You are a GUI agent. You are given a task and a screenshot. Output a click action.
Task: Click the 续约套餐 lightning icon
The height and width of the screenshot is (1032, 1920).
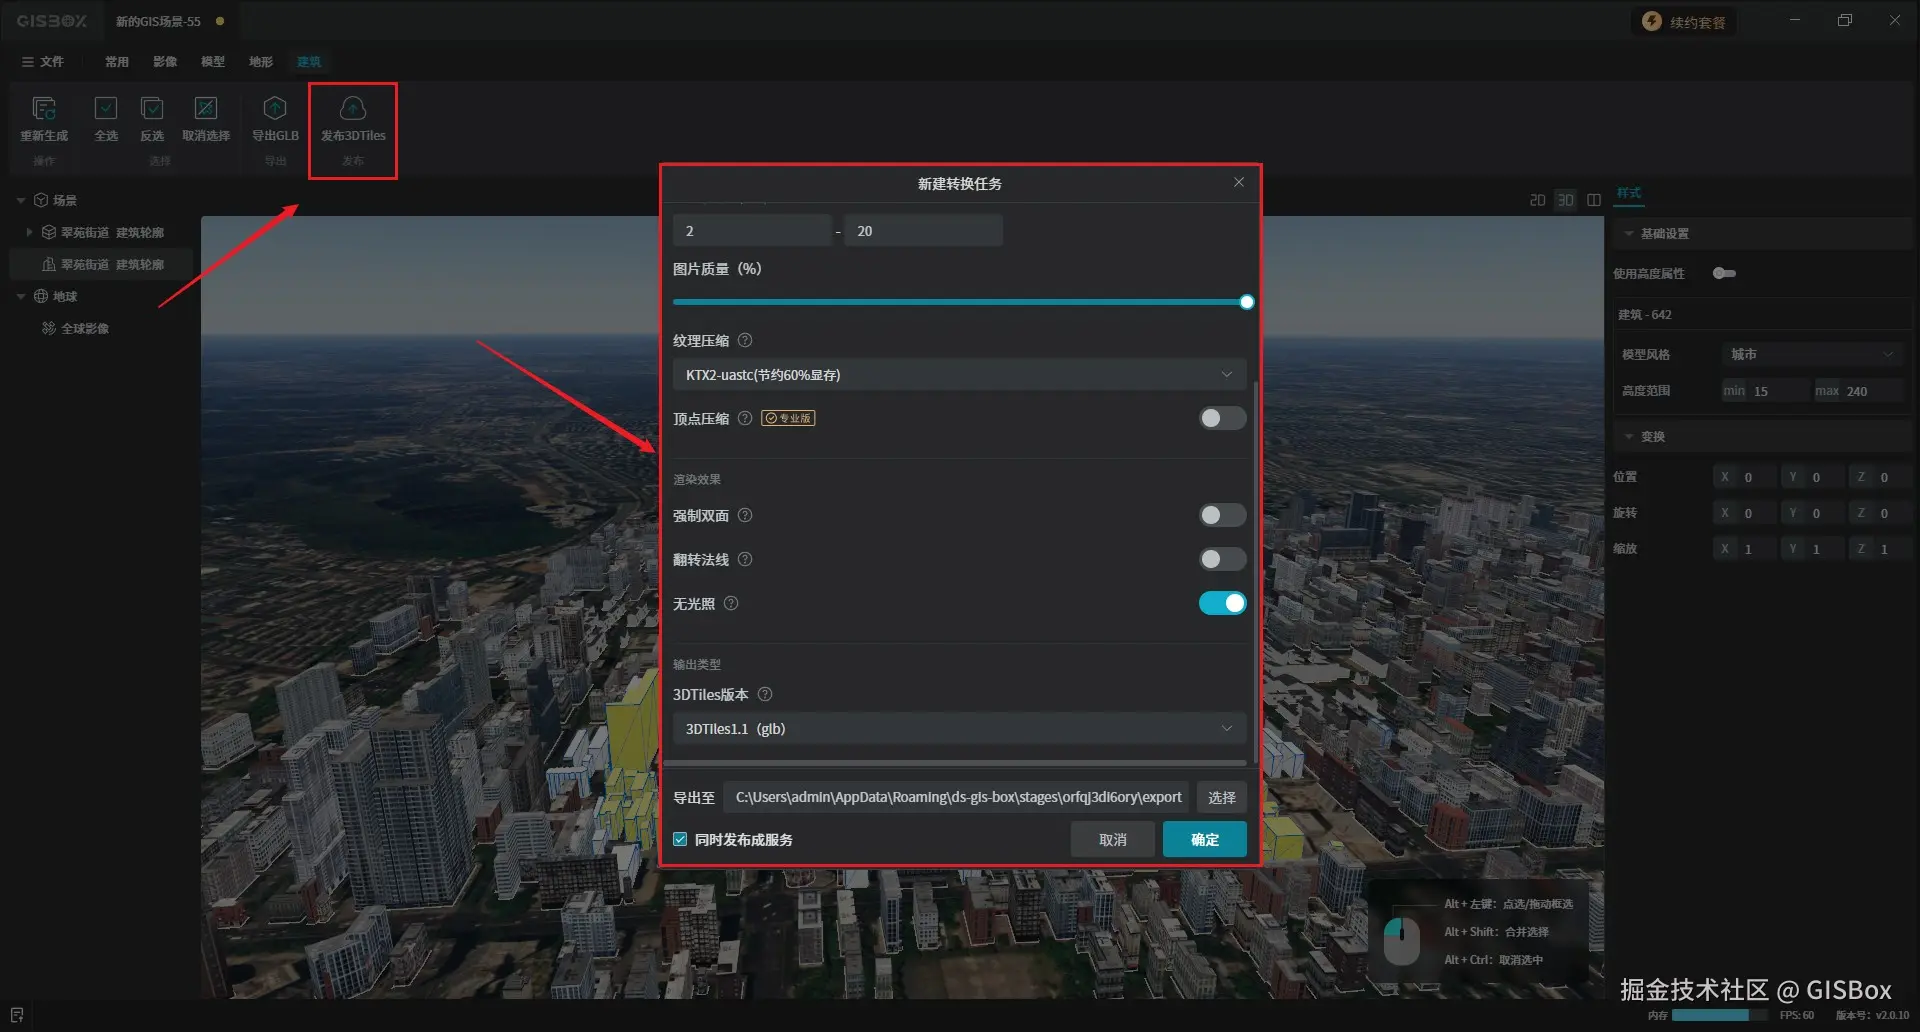point(1652,22)
